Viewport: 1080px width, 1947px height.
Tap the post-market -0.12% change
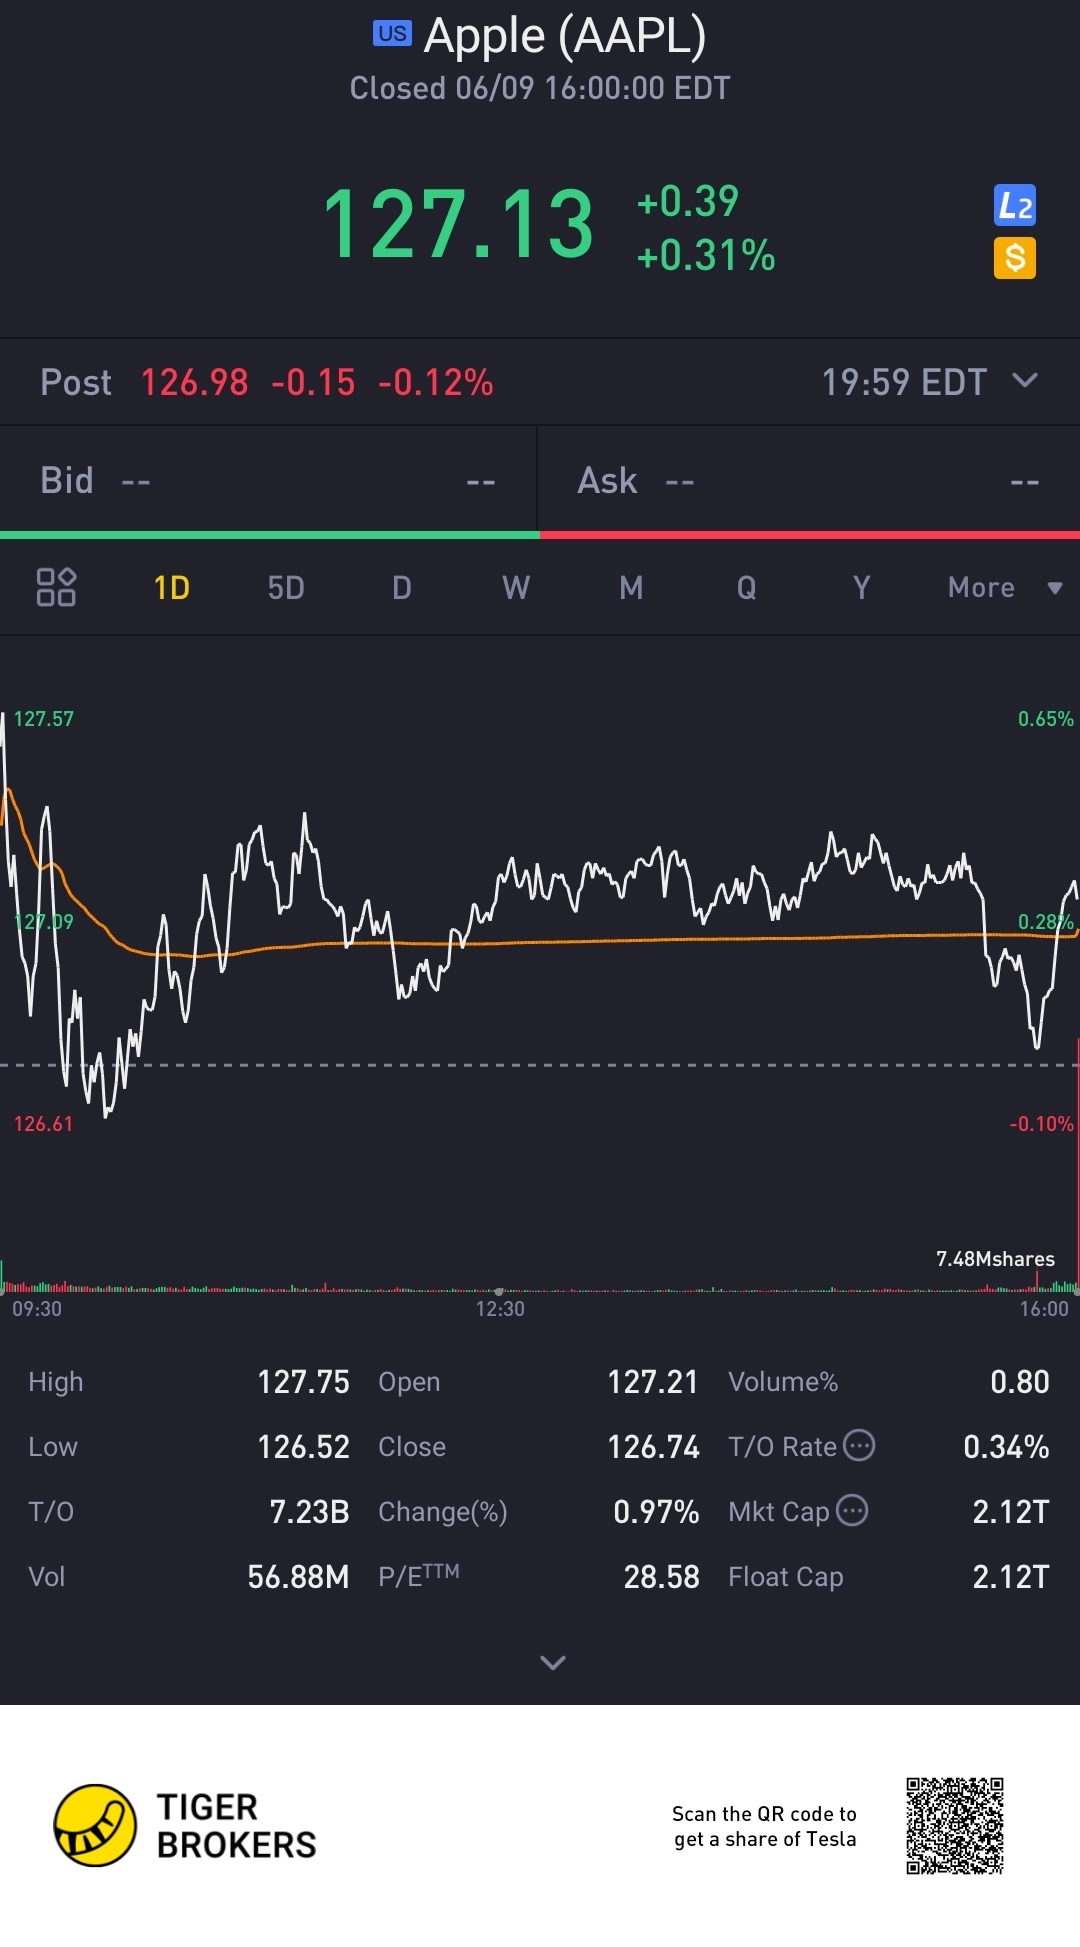[436, 382]
